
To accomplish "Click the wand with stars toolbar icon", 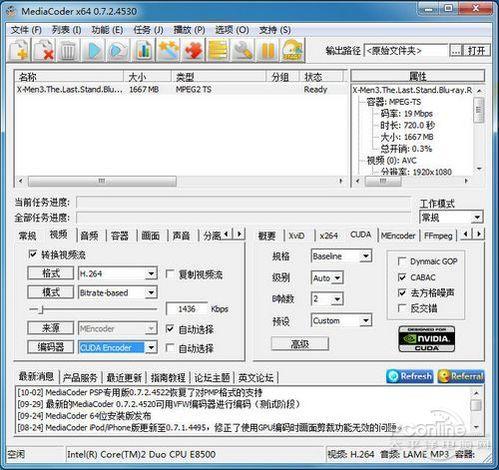I will 169,50.
